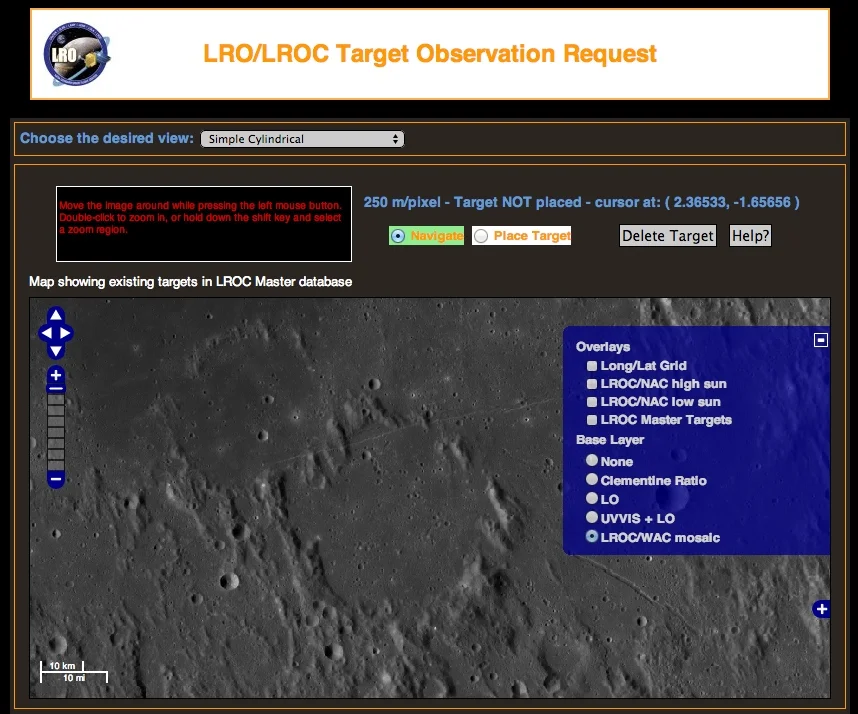Click a level on the zoom slider bar
The image size is (858, 714).
point(55,432)
